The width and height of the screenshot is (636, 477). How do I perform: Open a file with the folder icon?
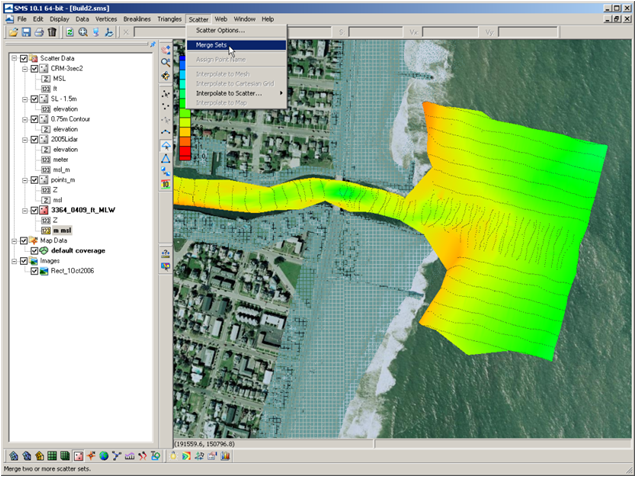(x=13, y=32)
